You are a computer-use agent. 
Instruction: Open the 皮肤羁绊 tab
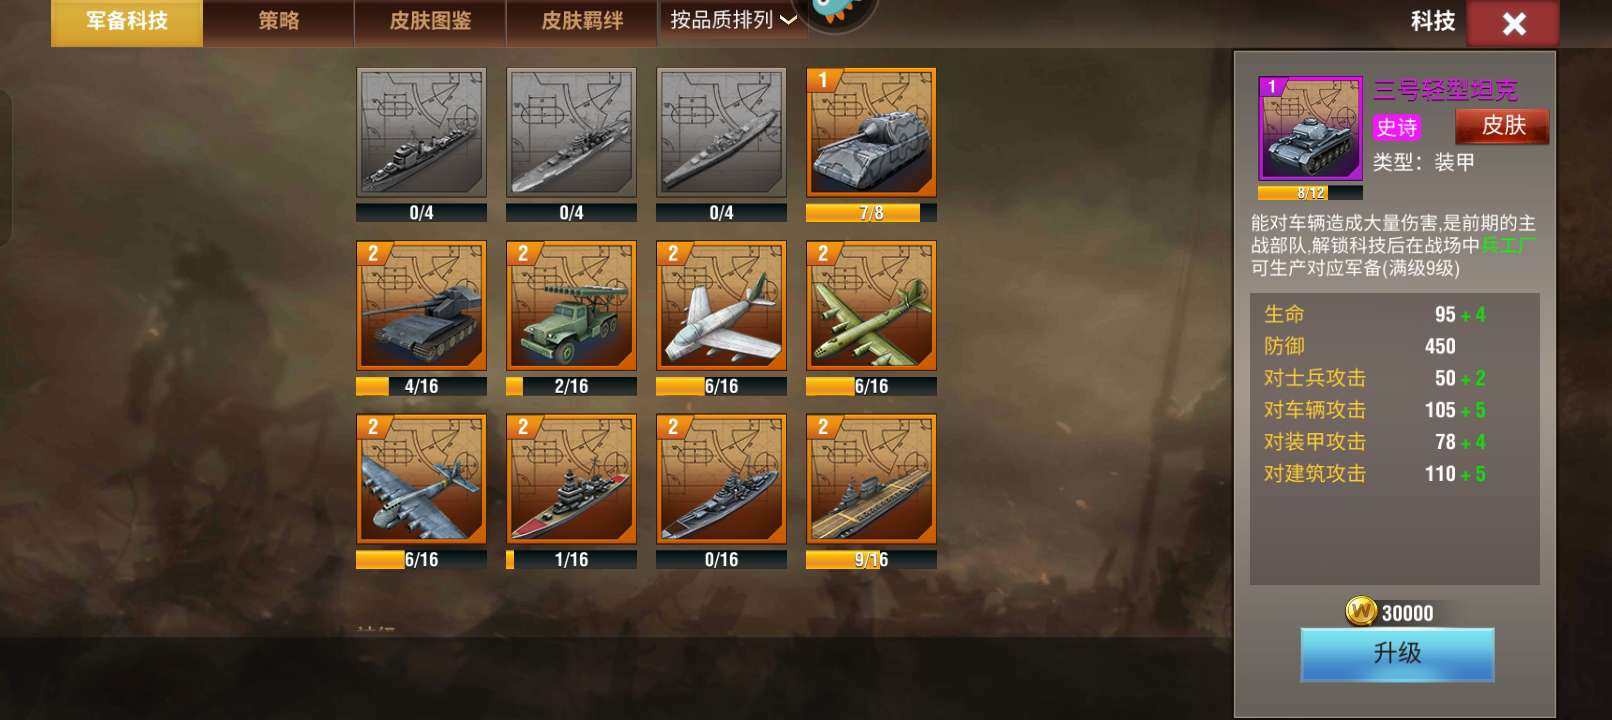pyautogui.click(x=582, y=22)
